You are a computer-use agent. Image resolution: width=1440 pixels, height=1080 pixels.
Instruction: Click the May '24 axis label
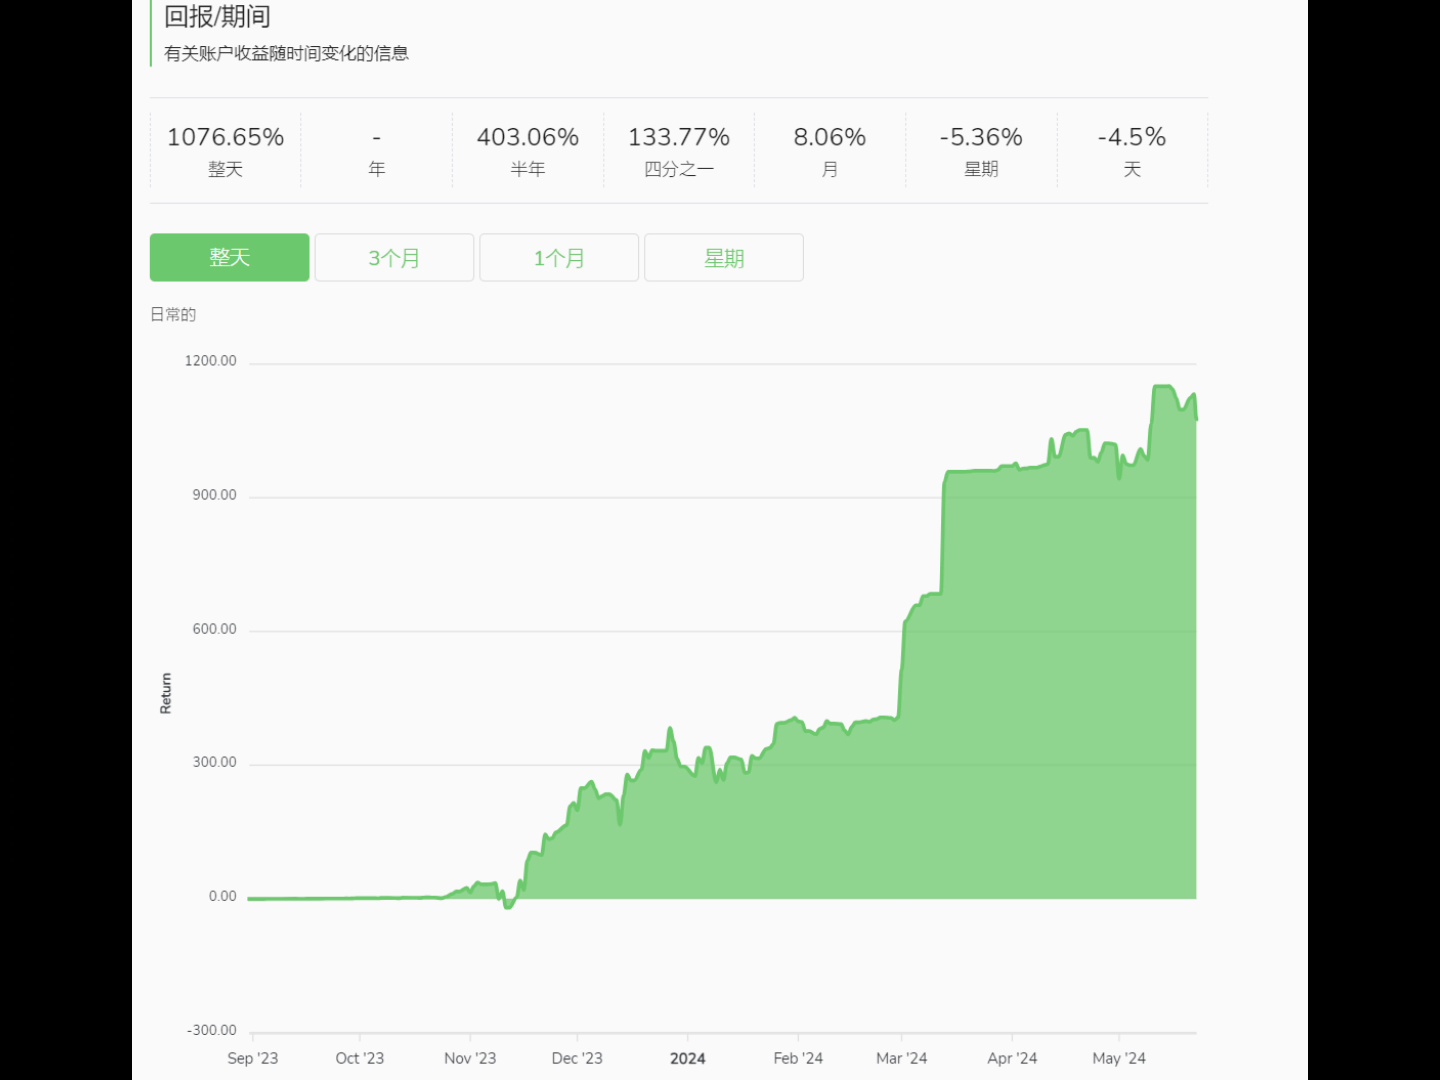(1119, 1058)
